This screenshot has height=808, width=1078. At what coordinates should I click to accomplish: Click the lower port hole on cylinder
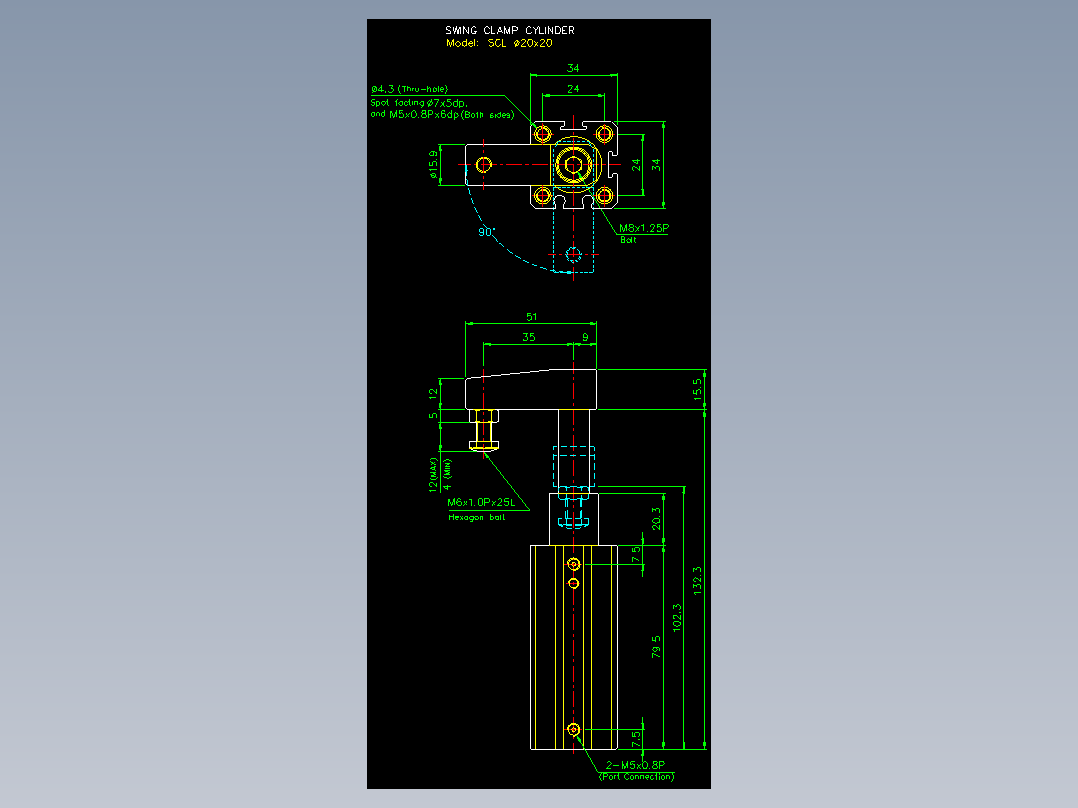573,730
